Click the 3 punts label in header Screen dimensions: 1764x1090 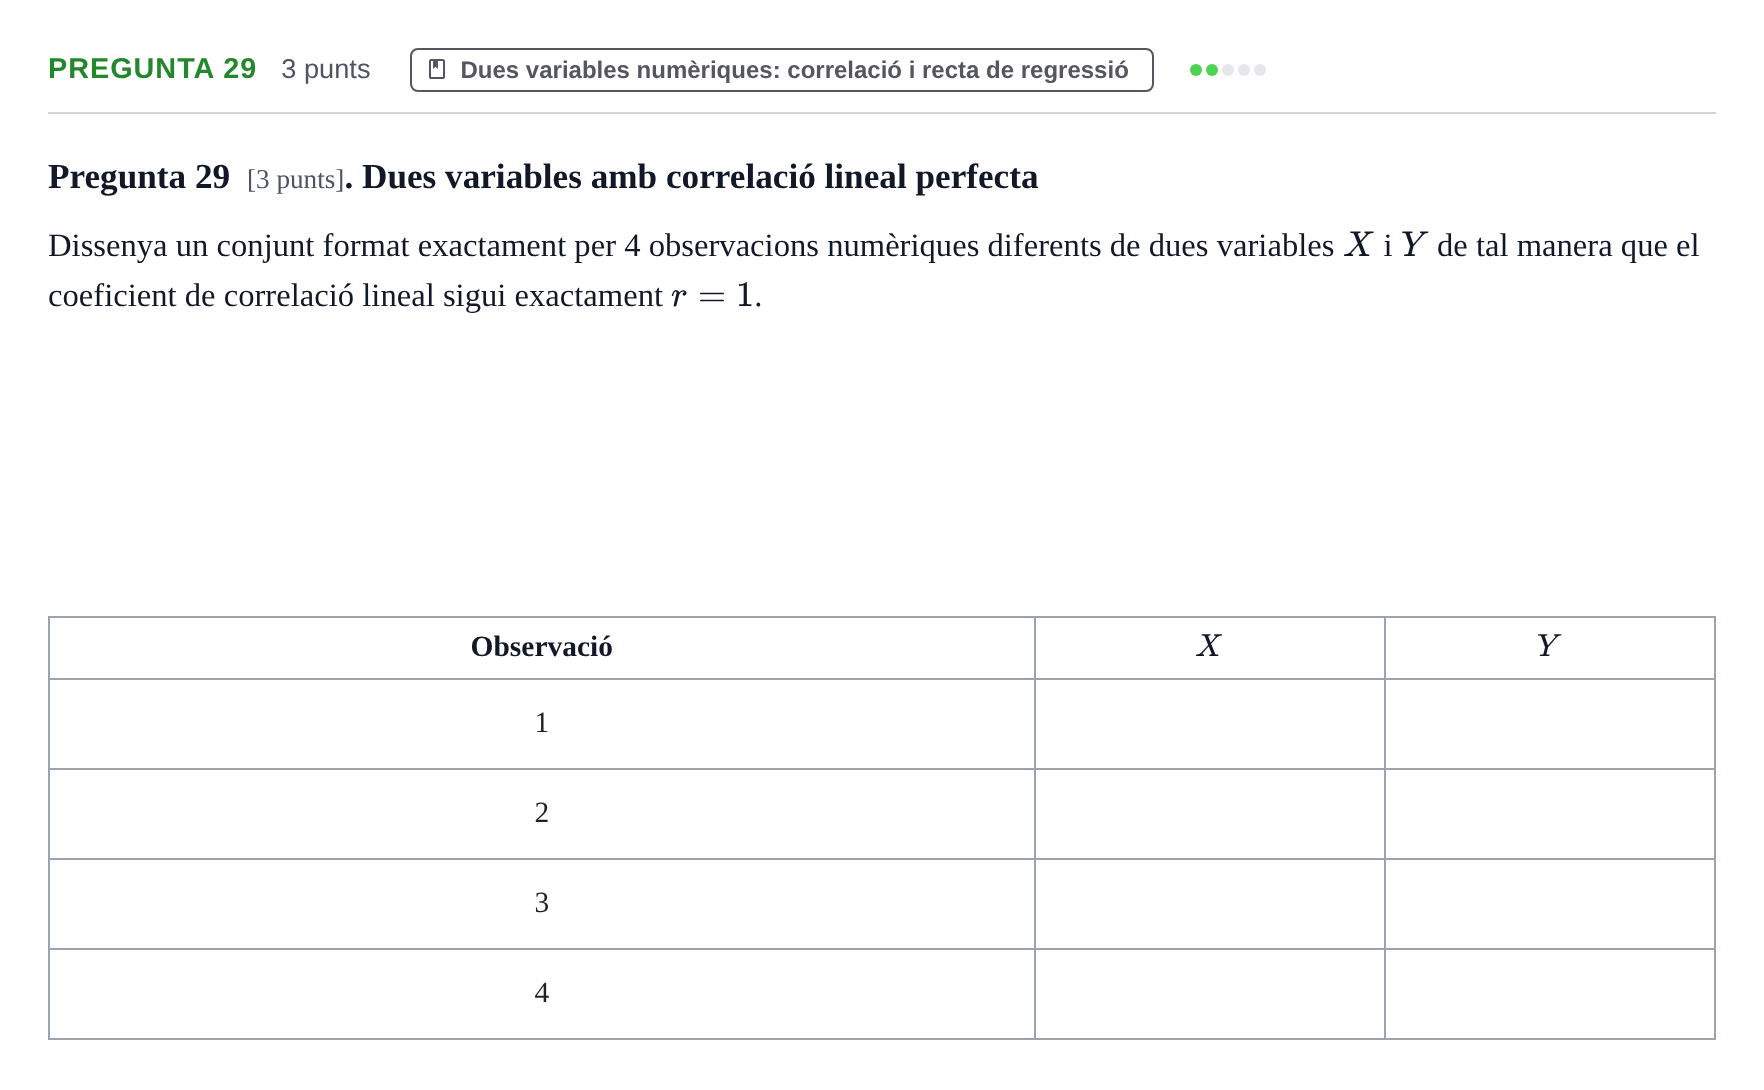pyautogui.click(x=326, y=69)
